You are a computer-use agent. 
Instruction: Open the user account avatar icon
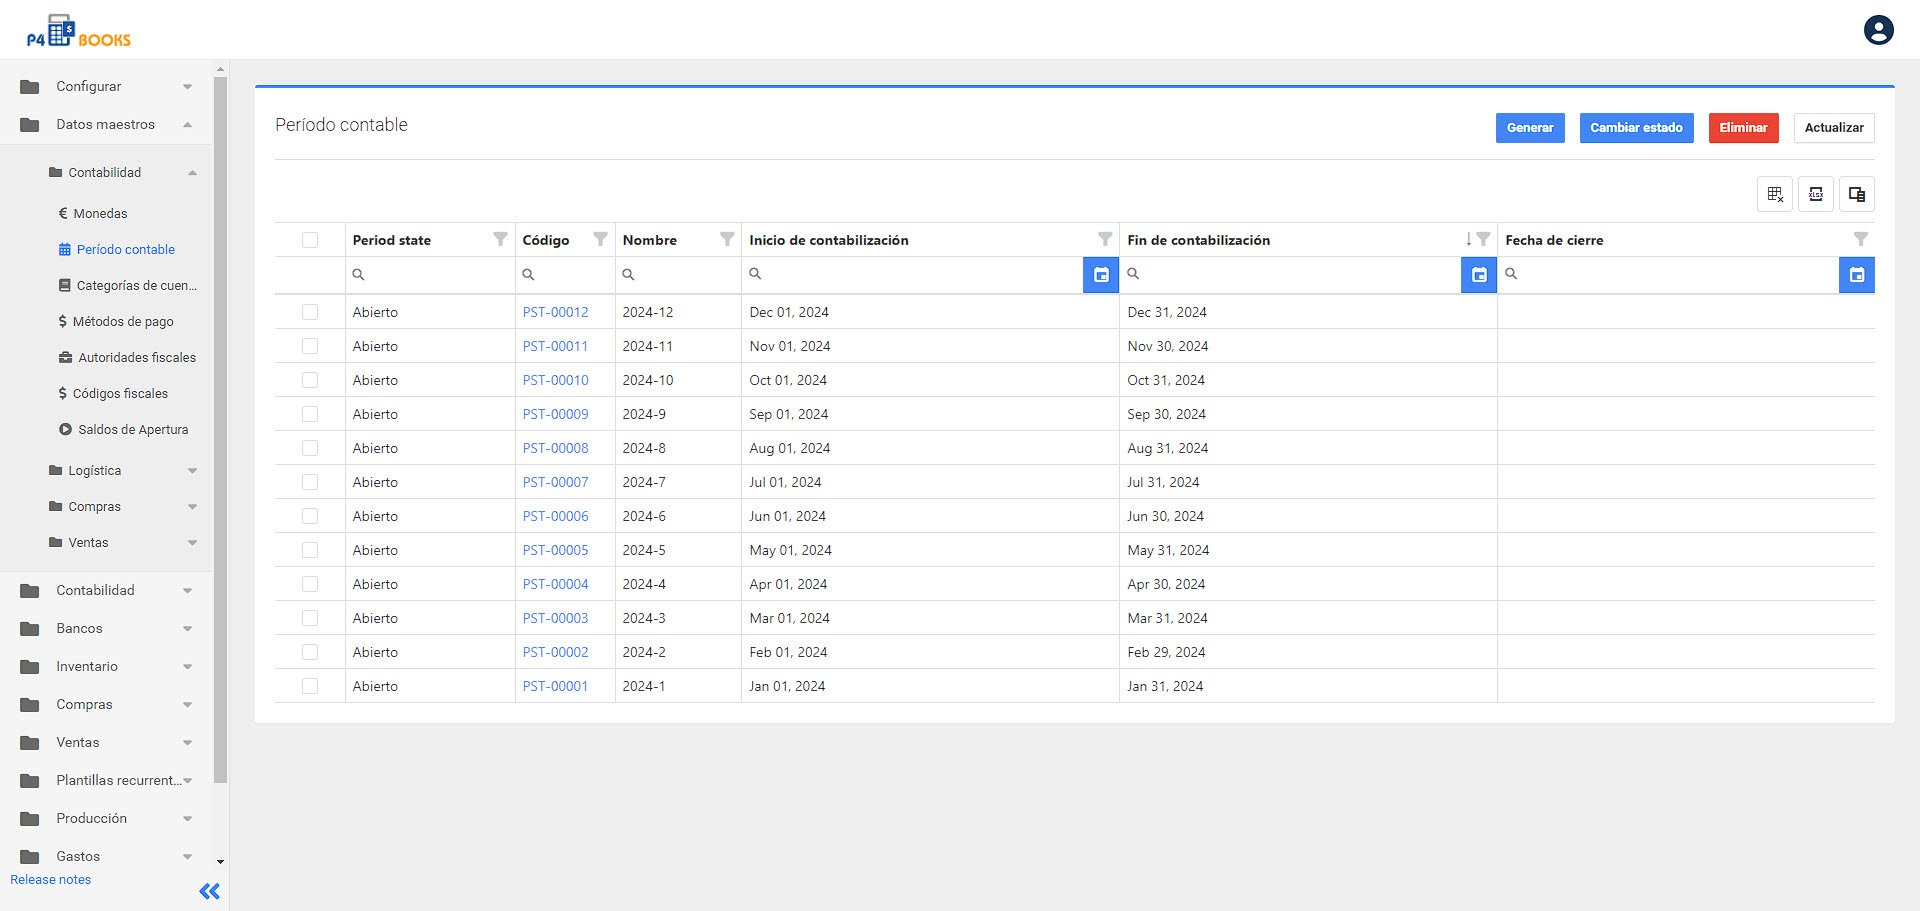[x=1878, y=30]
